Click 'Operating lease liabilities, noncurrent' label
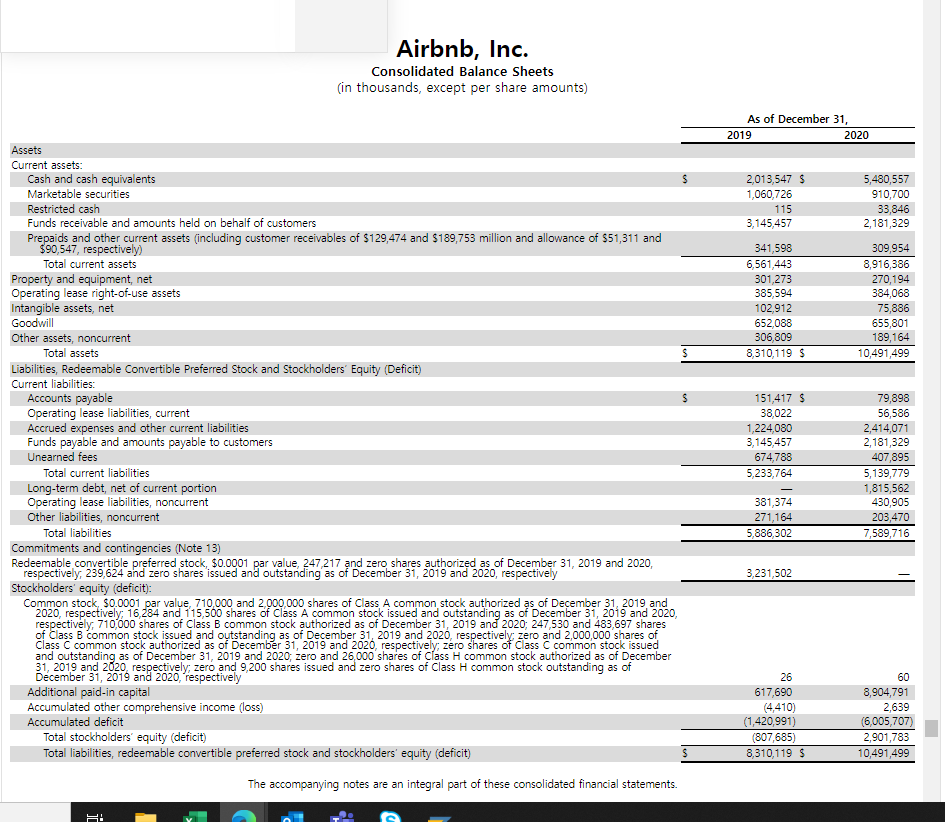945x822 pixels. tap(118, 502)
